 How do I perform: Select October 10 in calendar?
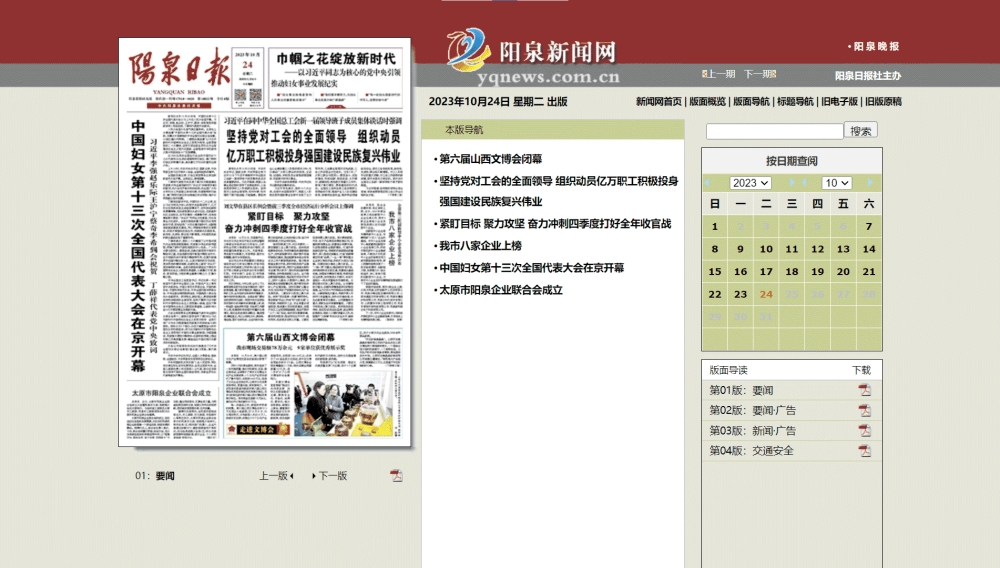click(766, 249)
